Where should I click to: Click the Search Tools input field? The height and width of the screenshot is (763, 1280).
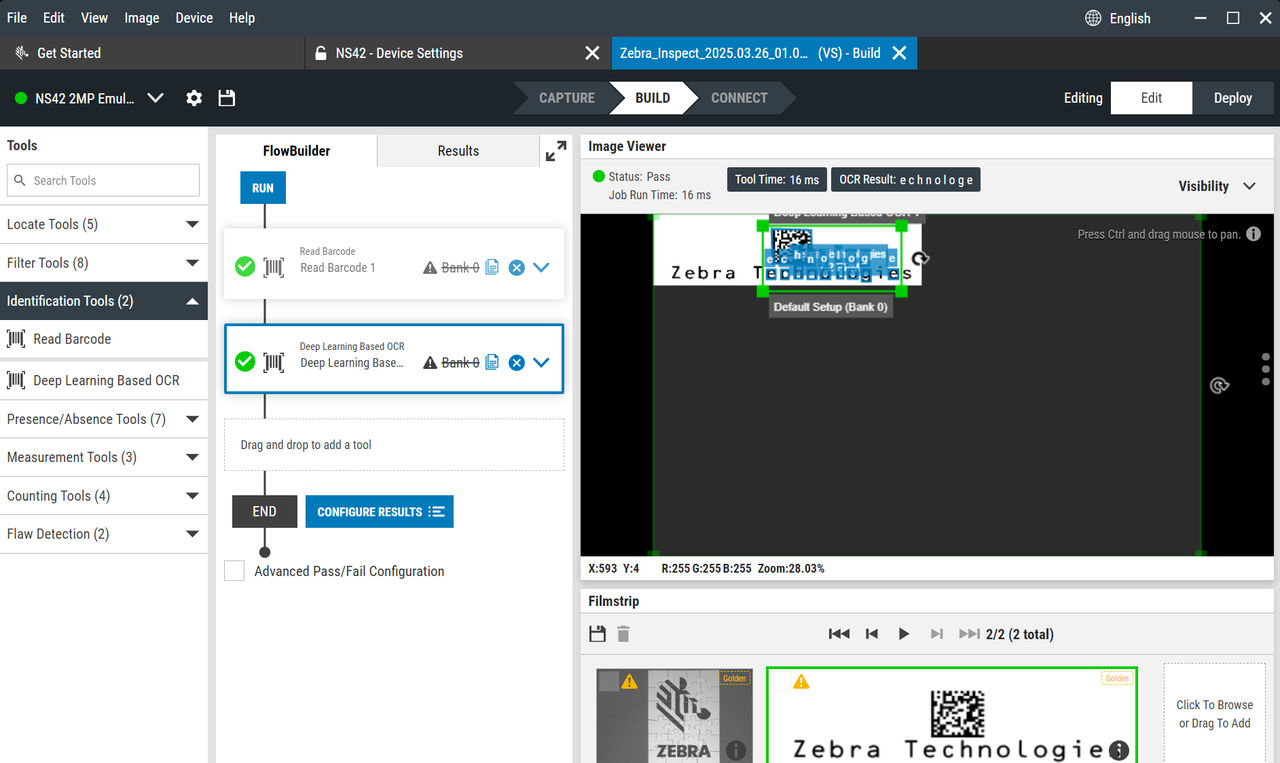103,180
